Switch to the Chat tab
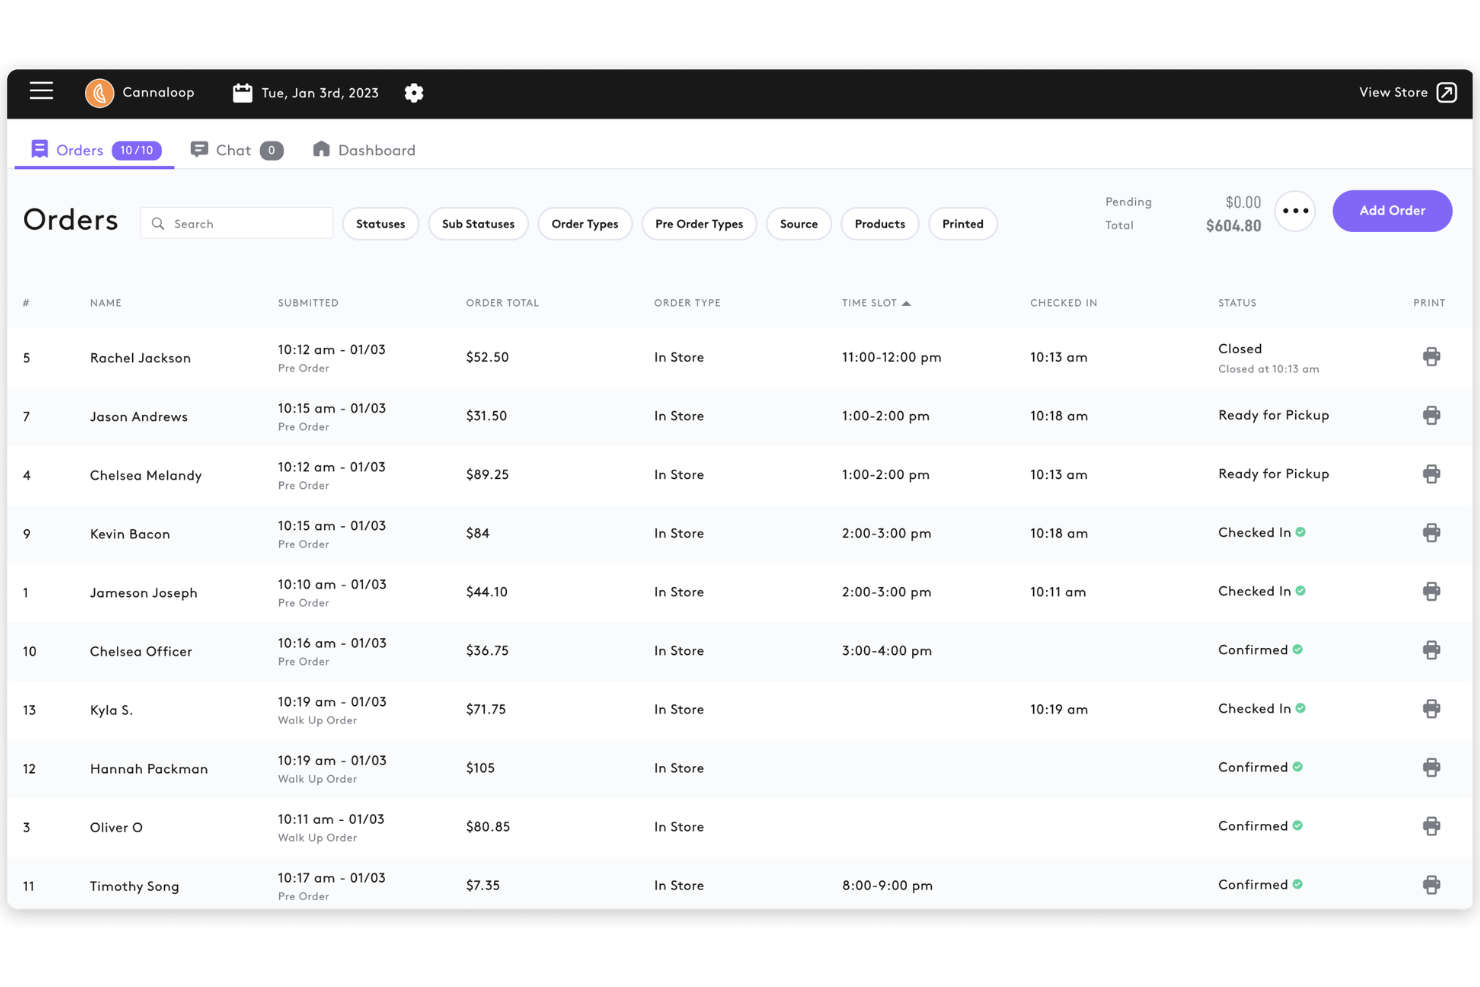The width and height of the screenshot is (1480, 987). [237, 150]
